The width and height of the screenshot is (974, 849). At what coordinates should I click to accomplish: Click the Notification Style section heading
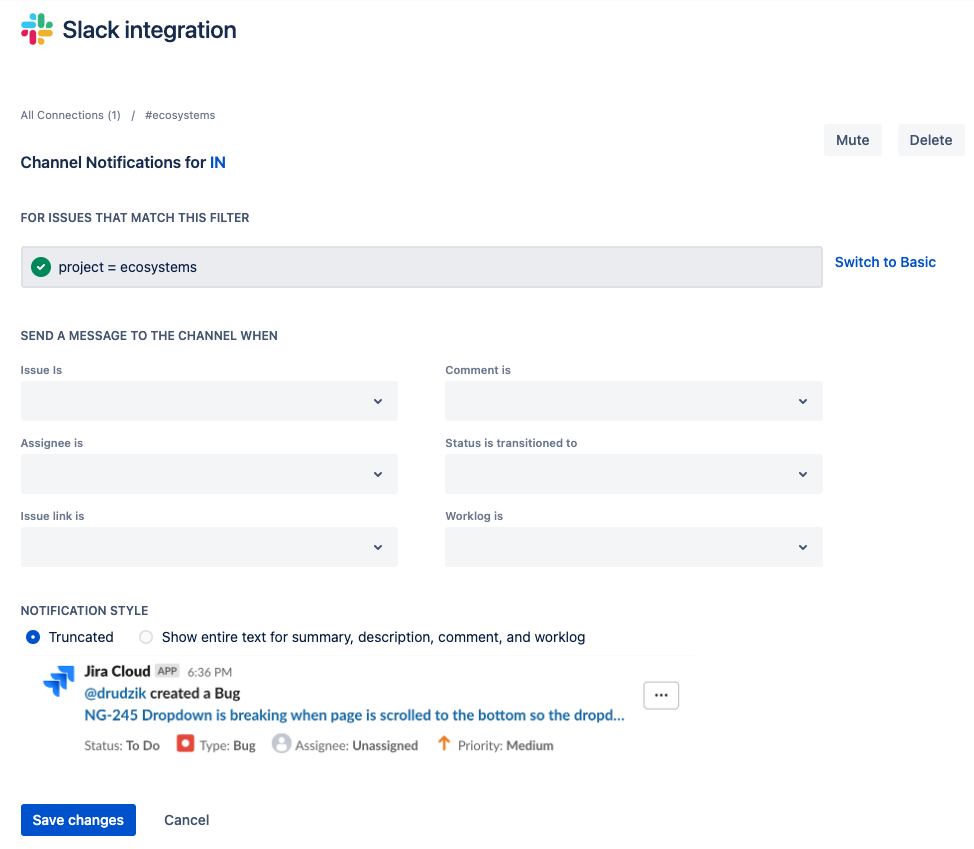[x=84, y=611]
